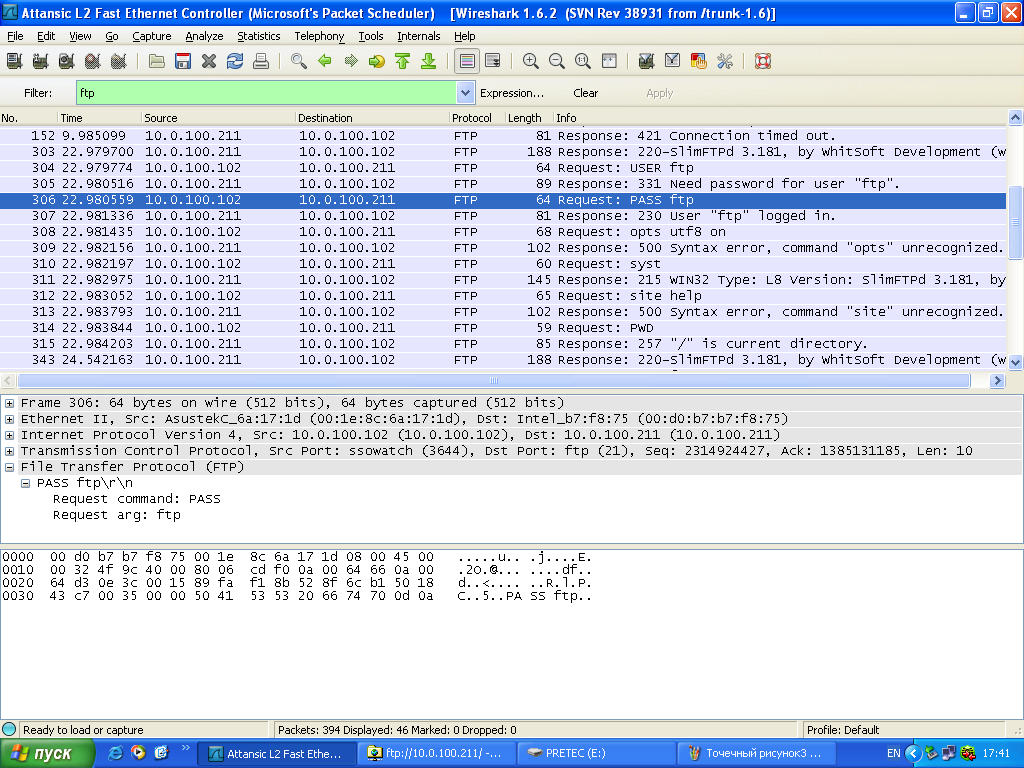Screen dimensions: 1024x768
Task: Zoom in toolbar icon
Action: [531, 61]
